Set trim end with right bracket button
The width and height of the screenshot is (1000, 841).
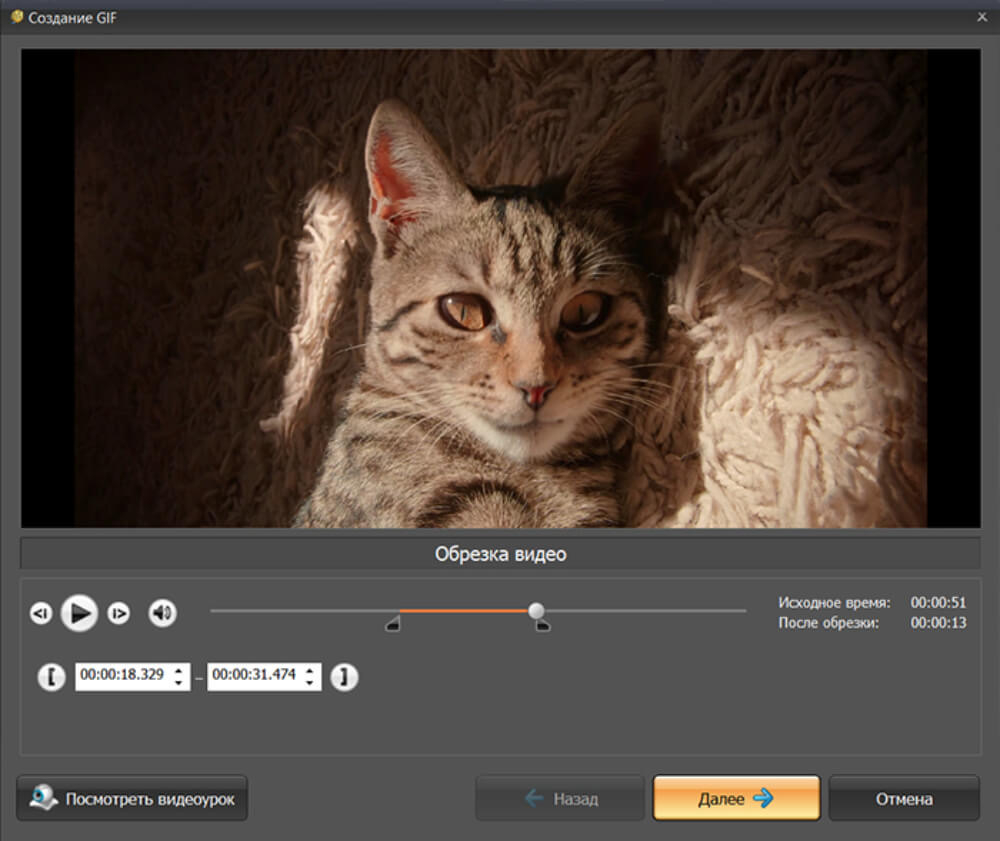pos(344,676)
